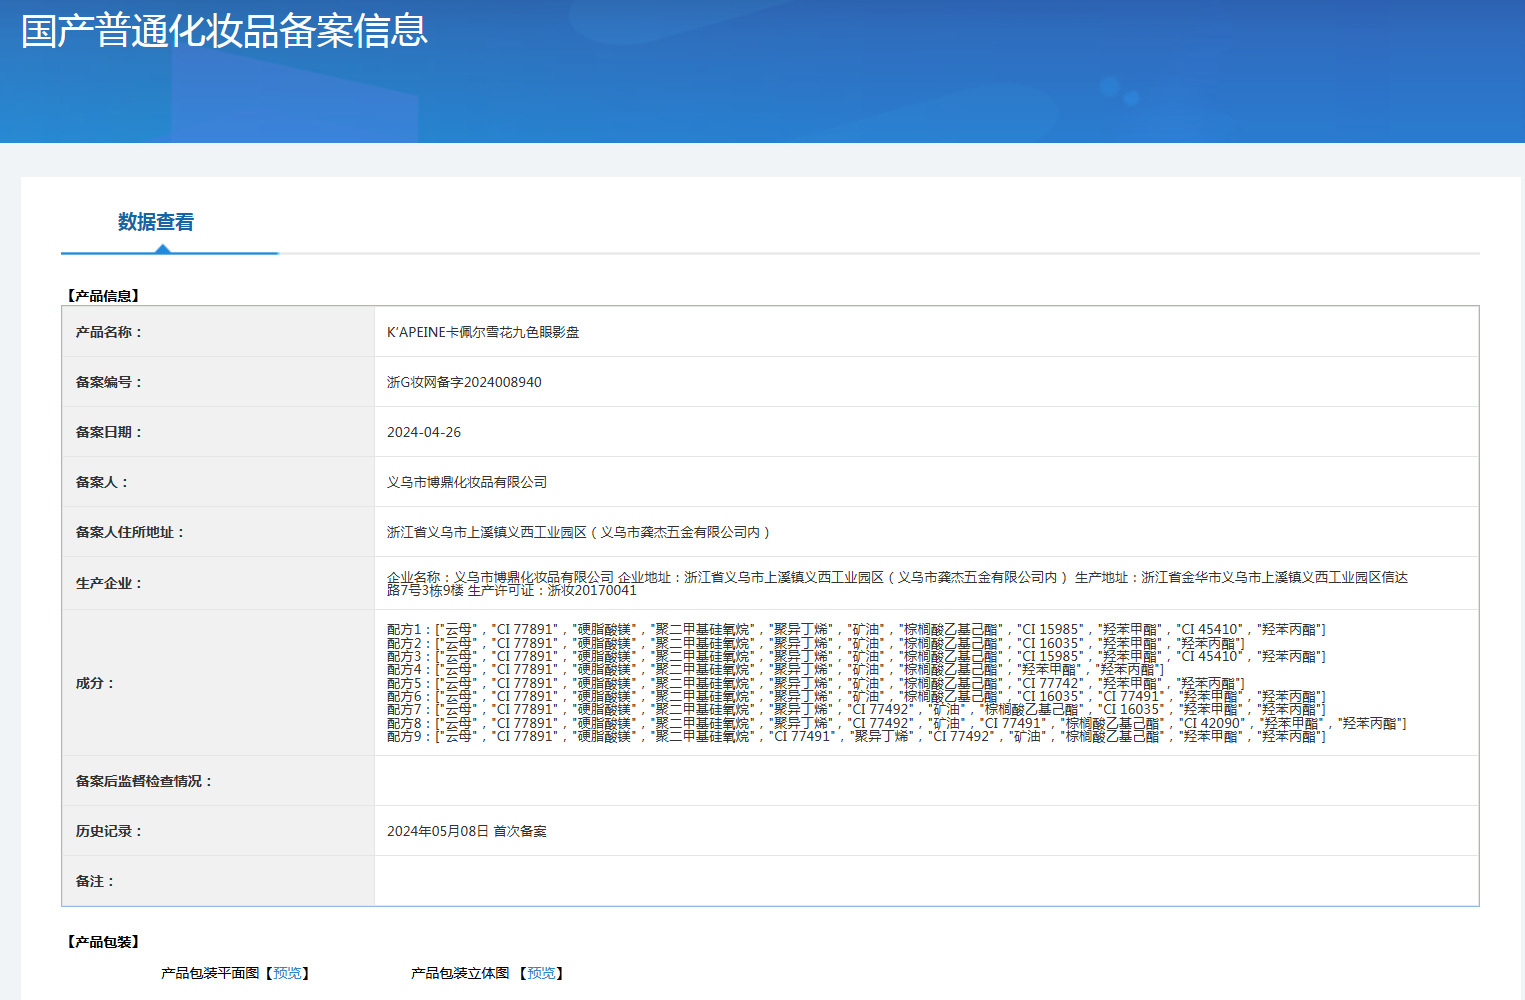Click the 成分 row label
1525x1000 pixels.
95,683
